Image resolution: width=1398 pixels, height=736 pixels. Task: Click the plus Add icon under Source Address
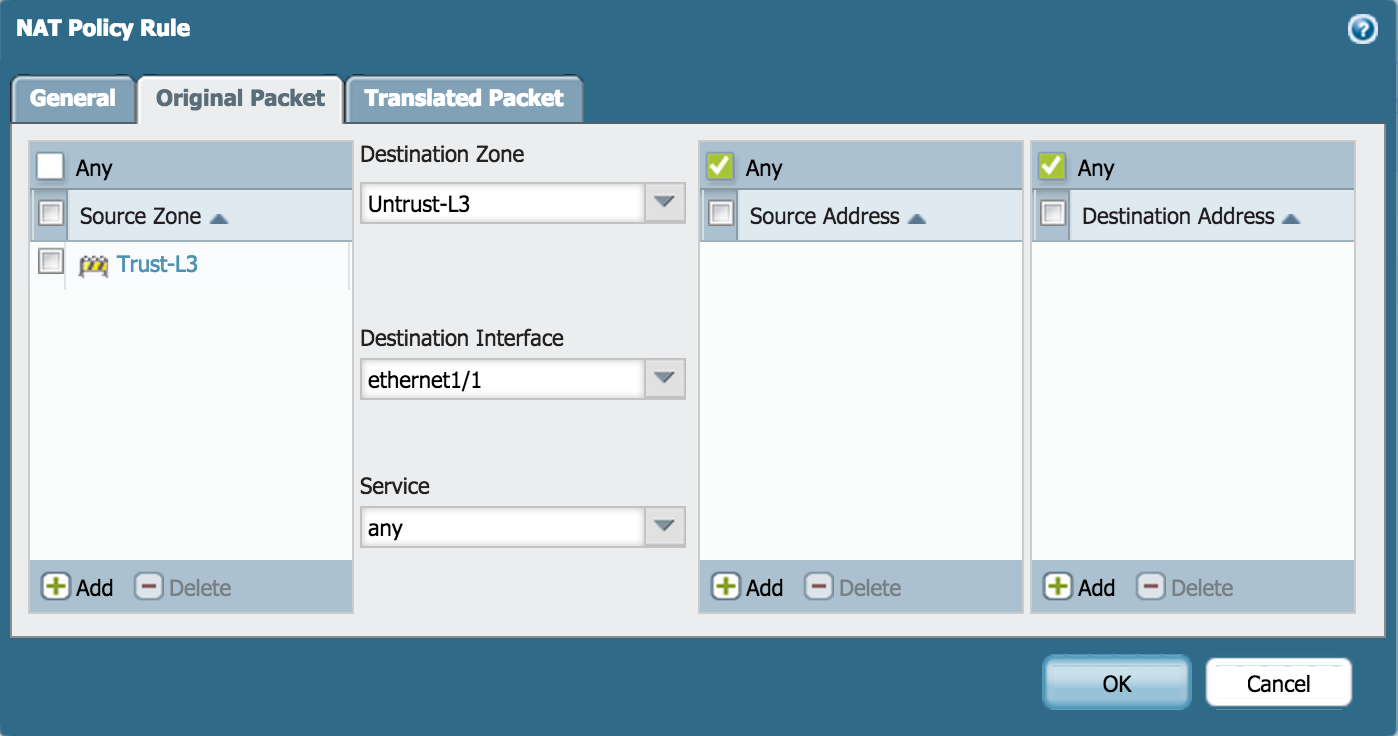click(725, 587)
